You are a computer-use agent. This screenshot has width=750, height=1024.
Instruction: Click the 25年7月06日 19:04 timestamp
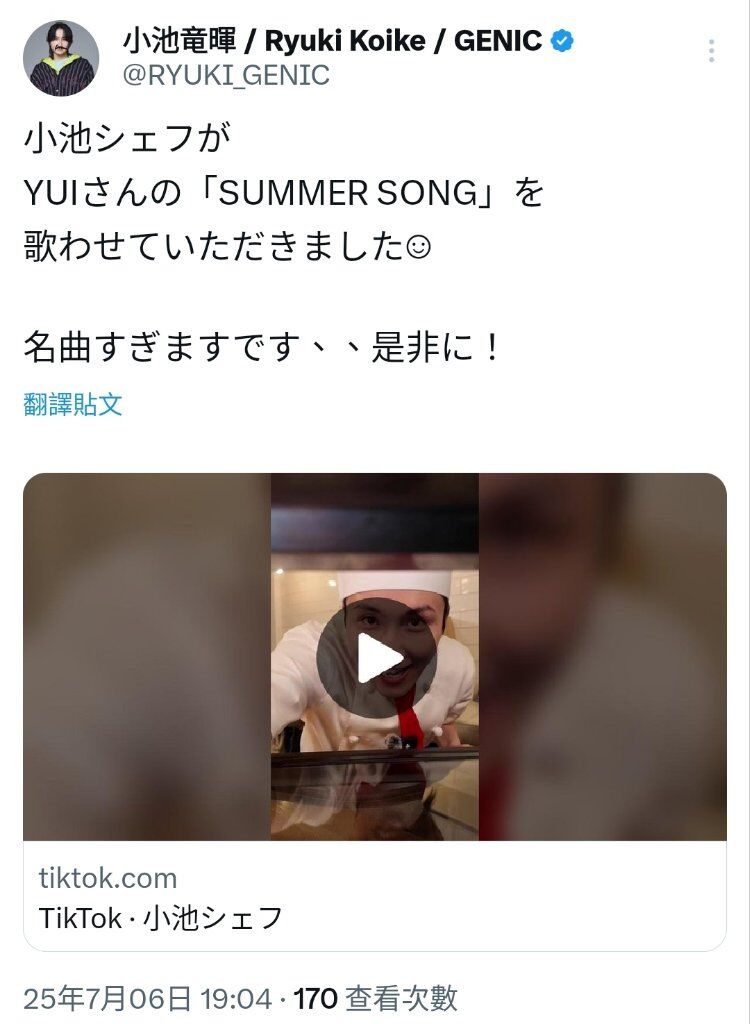coord(148,999)
